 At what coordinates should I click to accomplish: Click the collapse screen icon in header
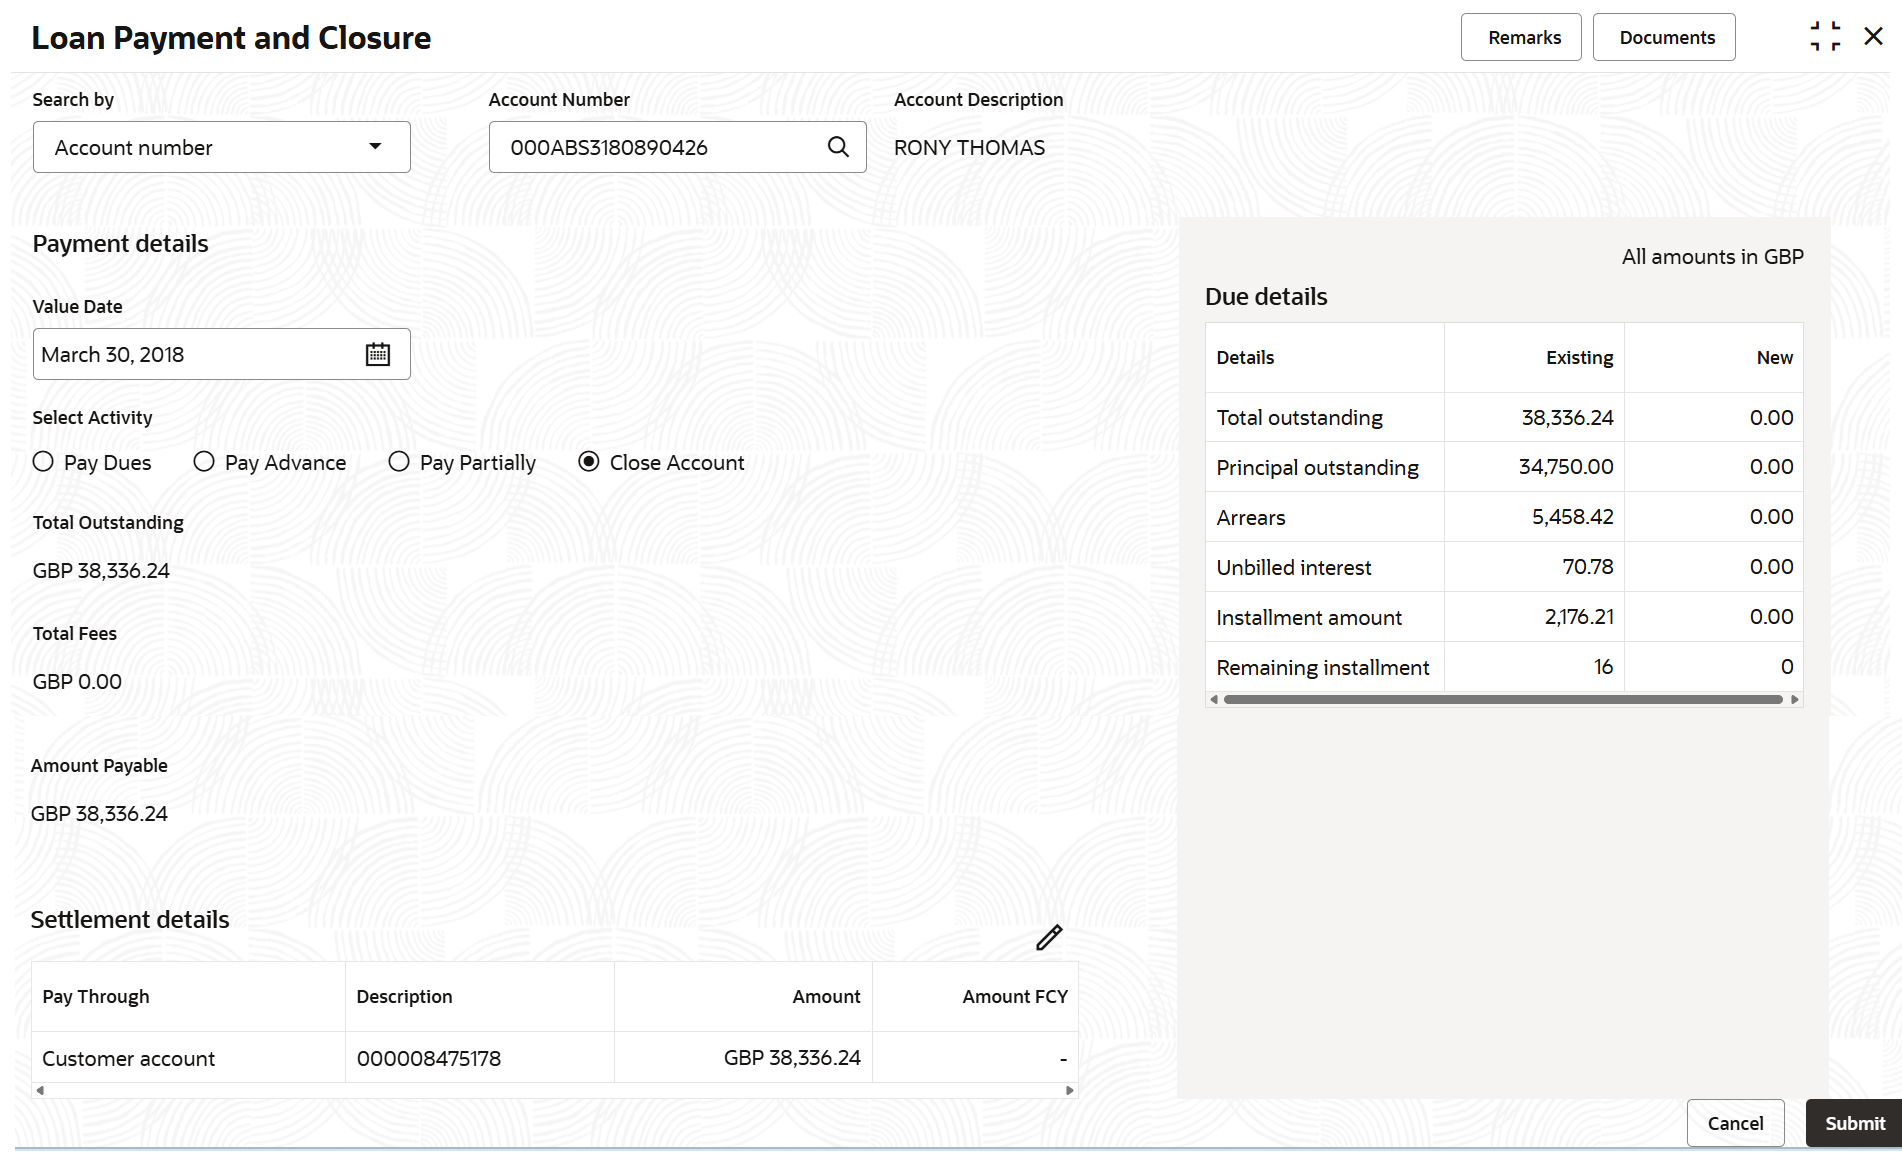[x=1825, y=37]
